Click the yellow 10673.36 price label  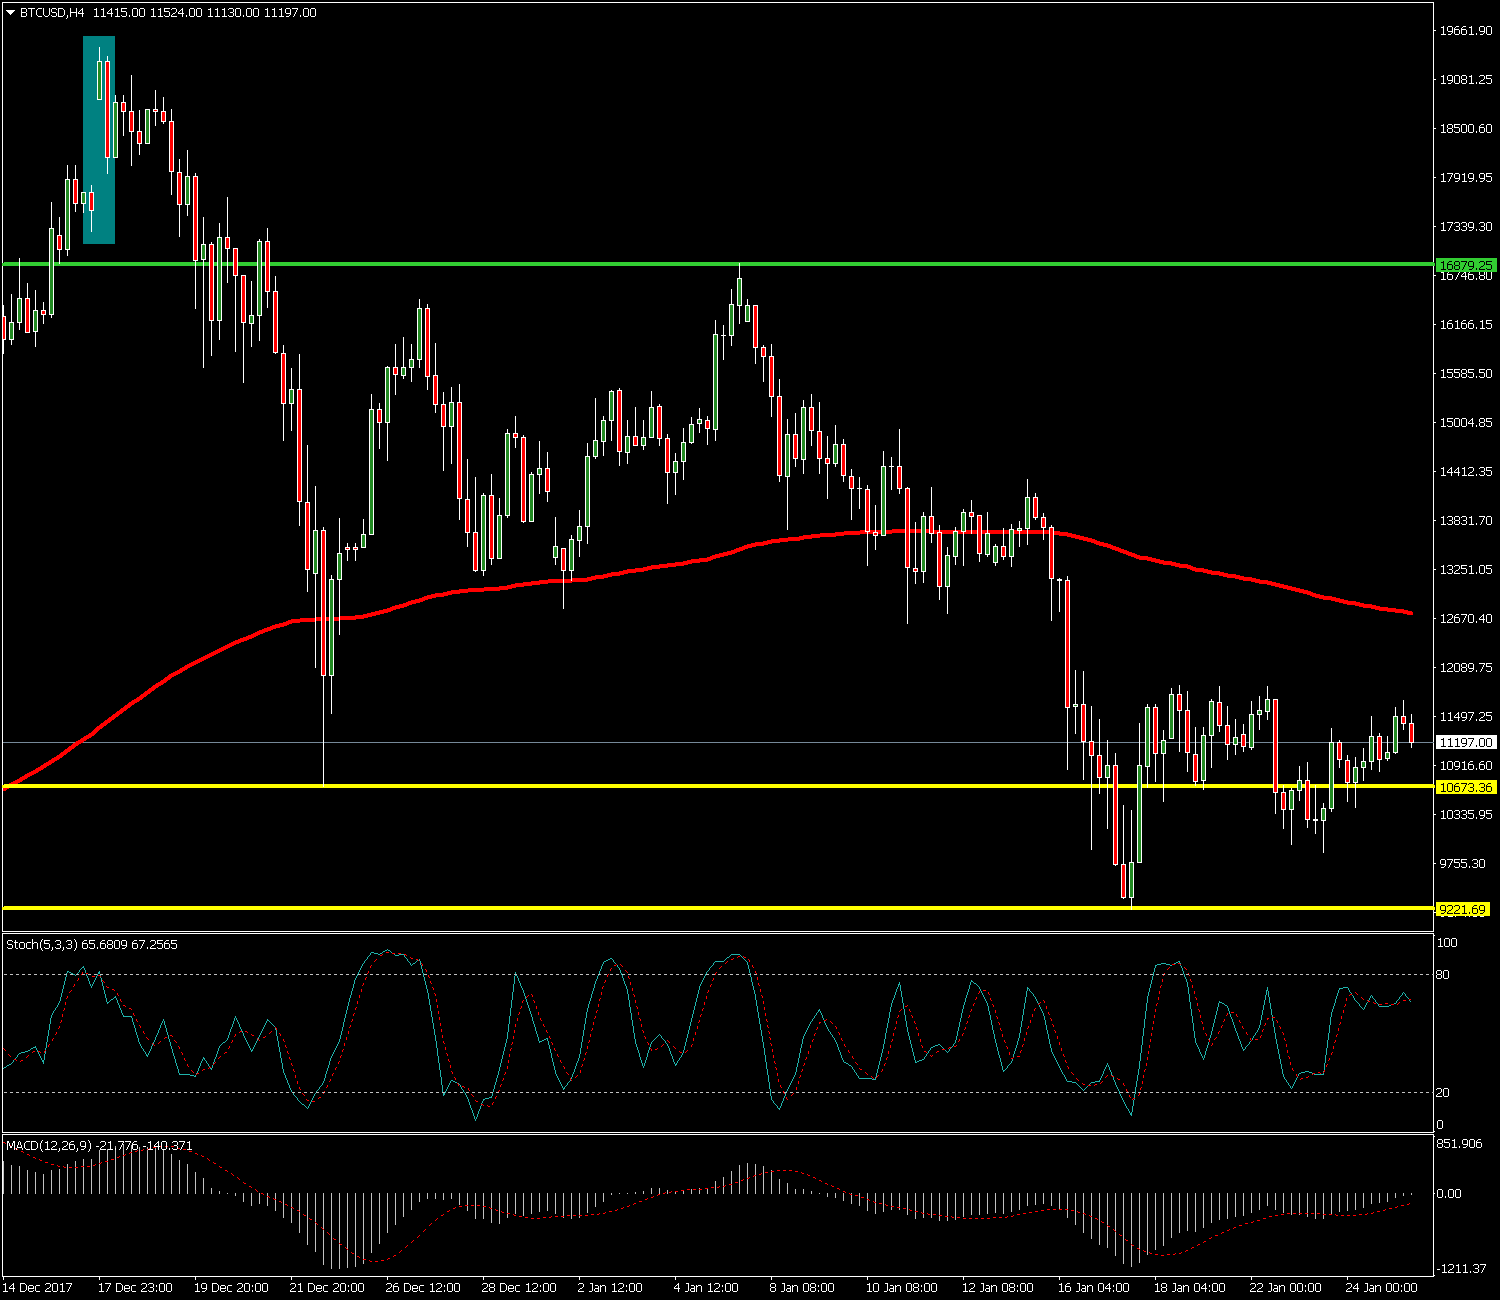point(1465,788)
